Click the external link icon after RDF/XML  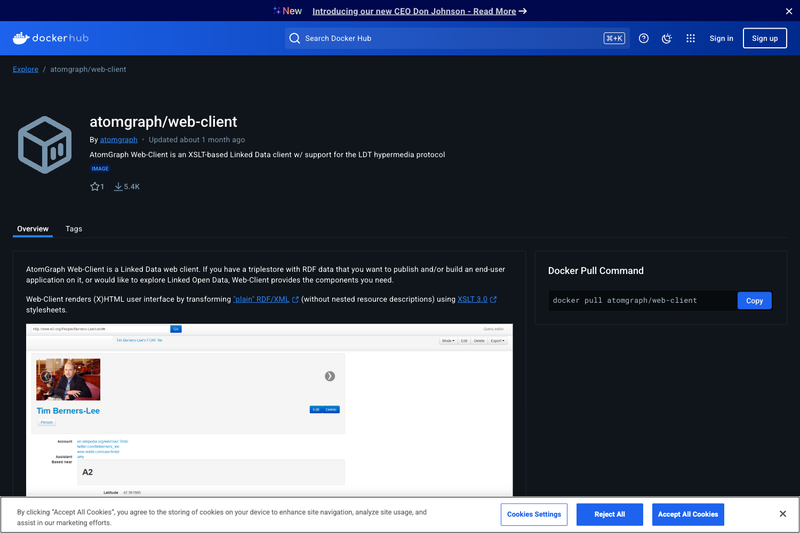point(295,300)
